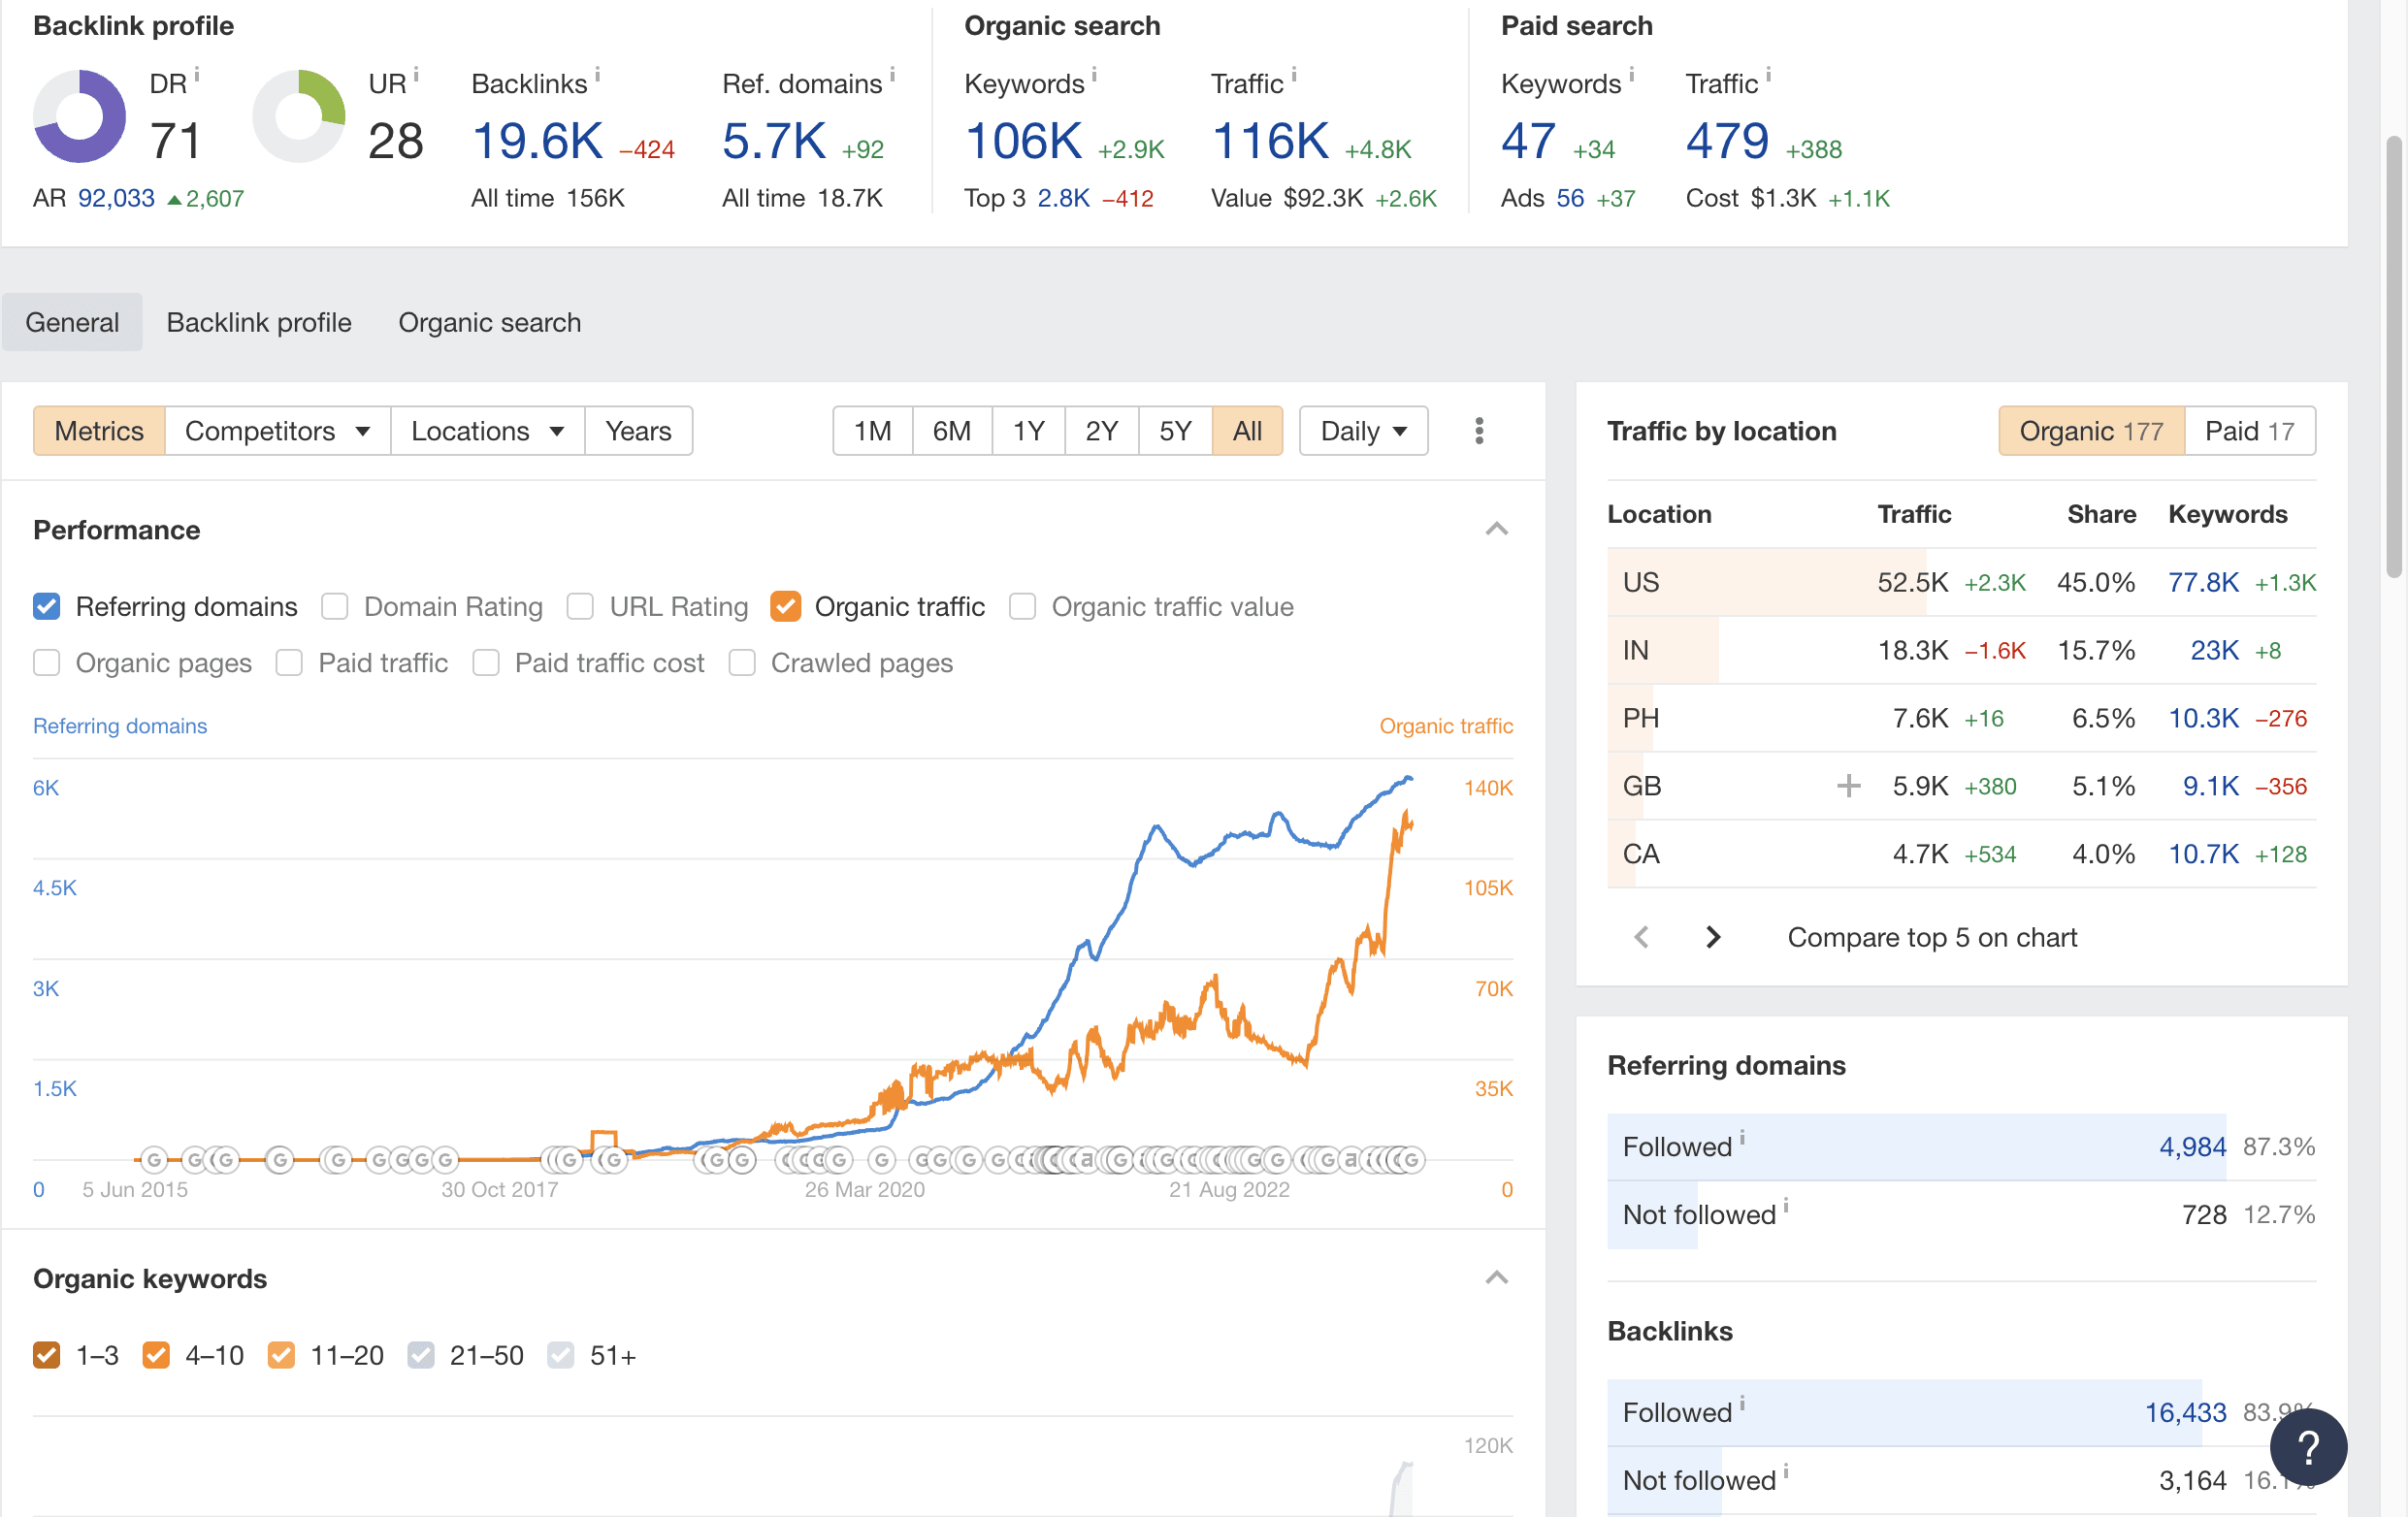Click the info icon next to DR

tap(197, 74)
